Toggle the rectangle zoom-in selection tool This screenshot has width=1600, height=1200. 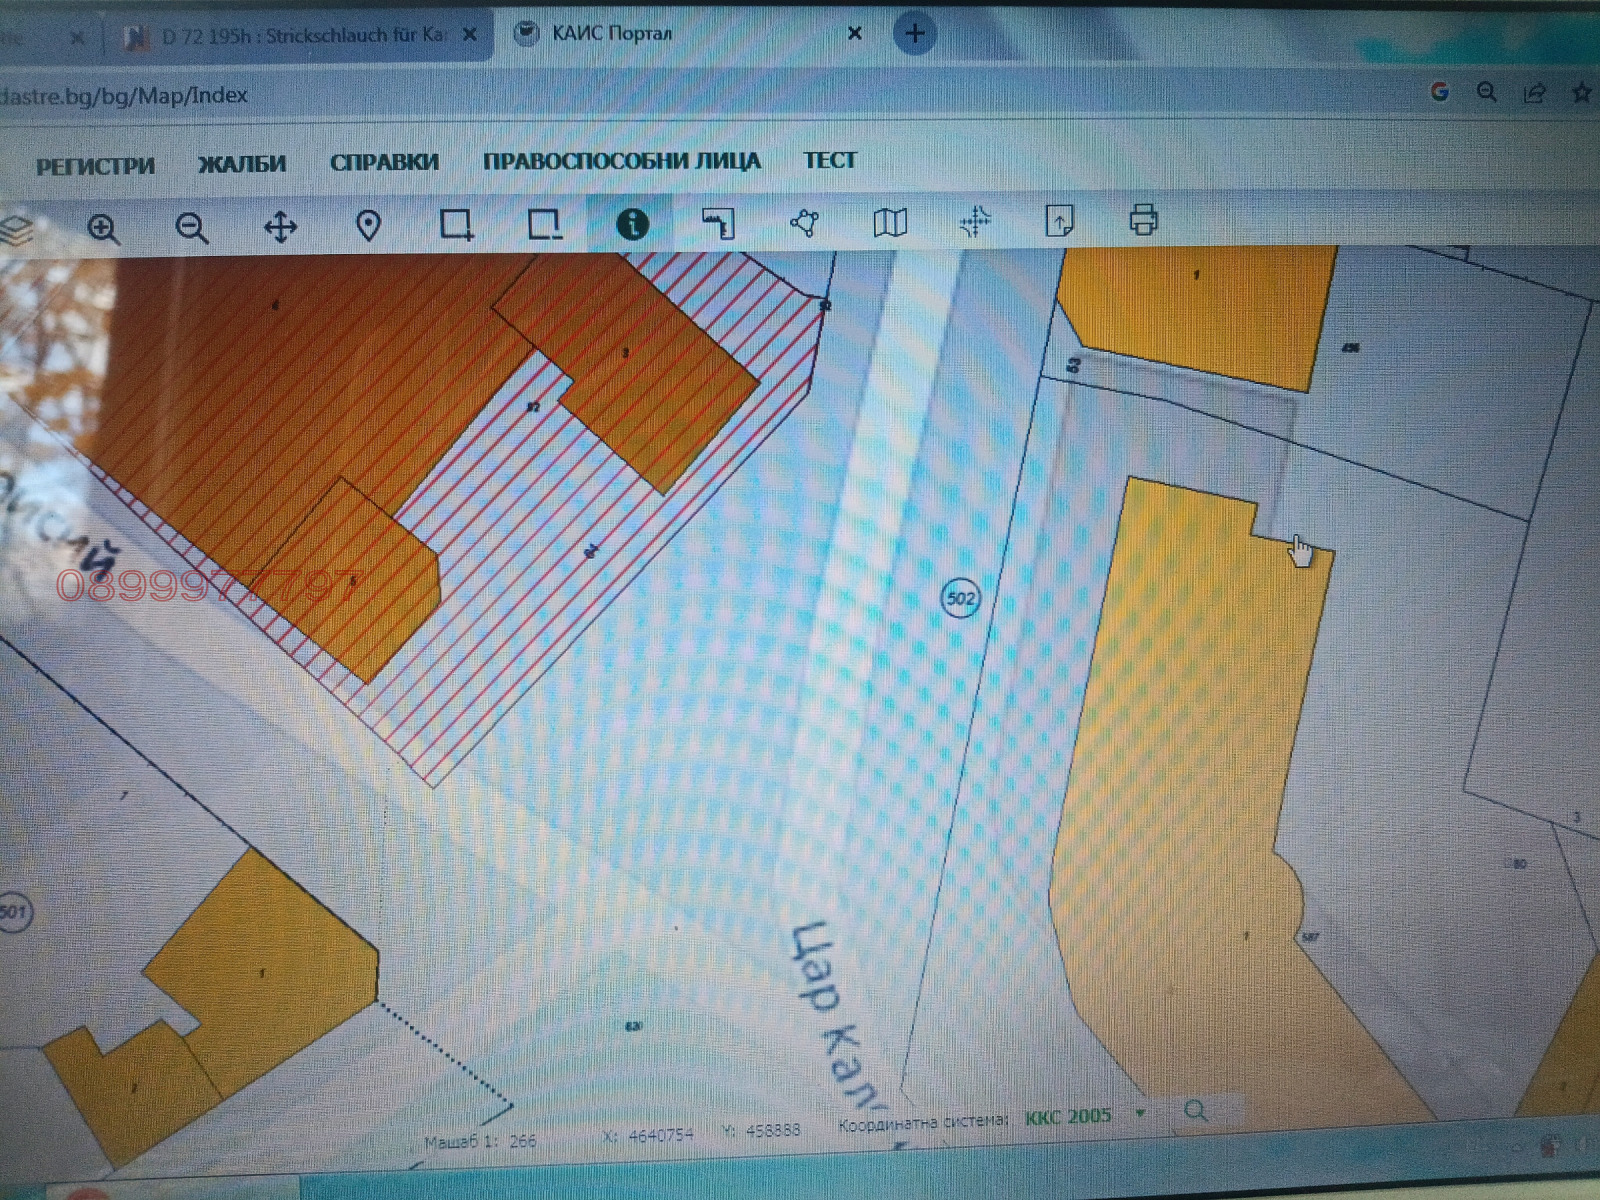(455, 227)
